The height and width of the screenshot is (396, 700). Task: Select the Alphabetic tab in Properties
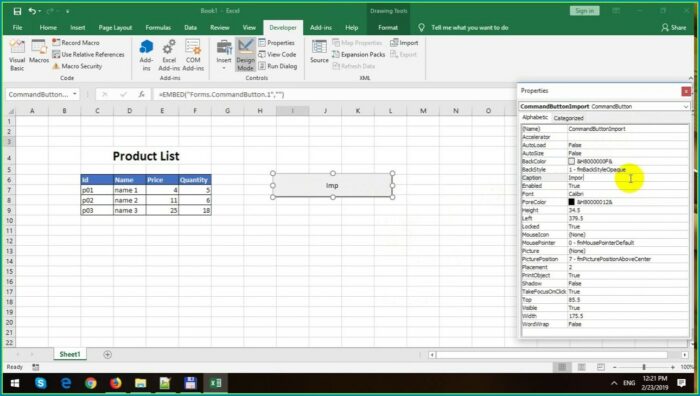click(535, 117)
